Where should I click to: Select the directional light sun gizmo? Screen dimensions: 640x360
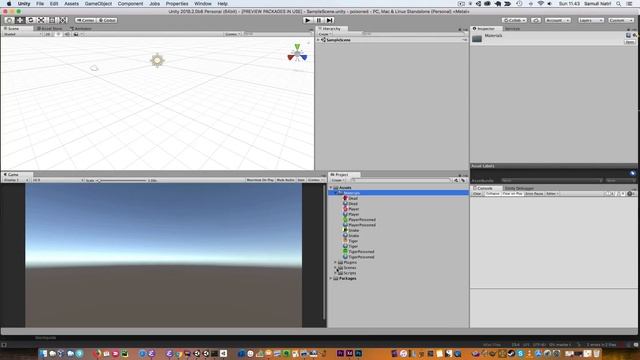pyautogui.click(x=157, y=60)
